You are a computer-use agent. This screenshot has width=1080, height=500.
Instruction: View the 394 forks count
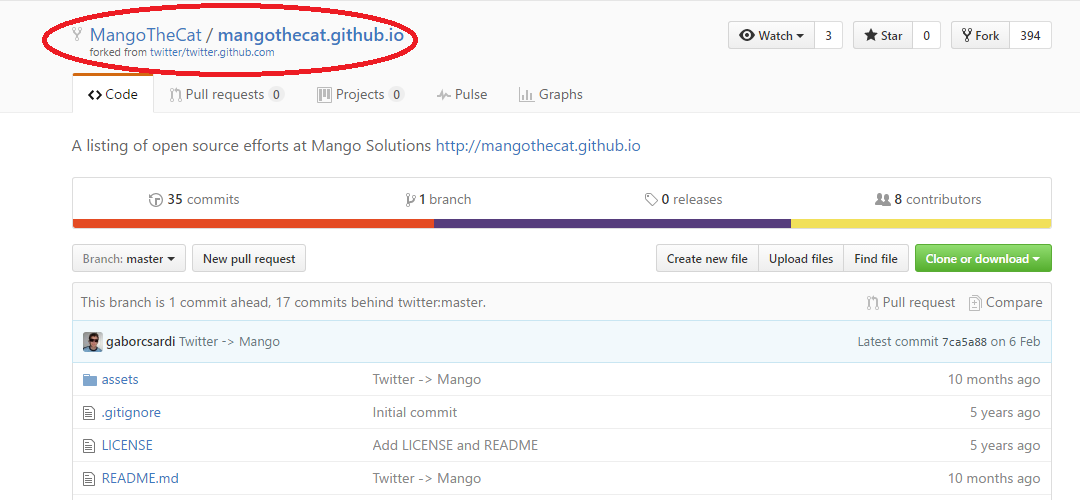pyautogui.click(x=1030, y=36)
